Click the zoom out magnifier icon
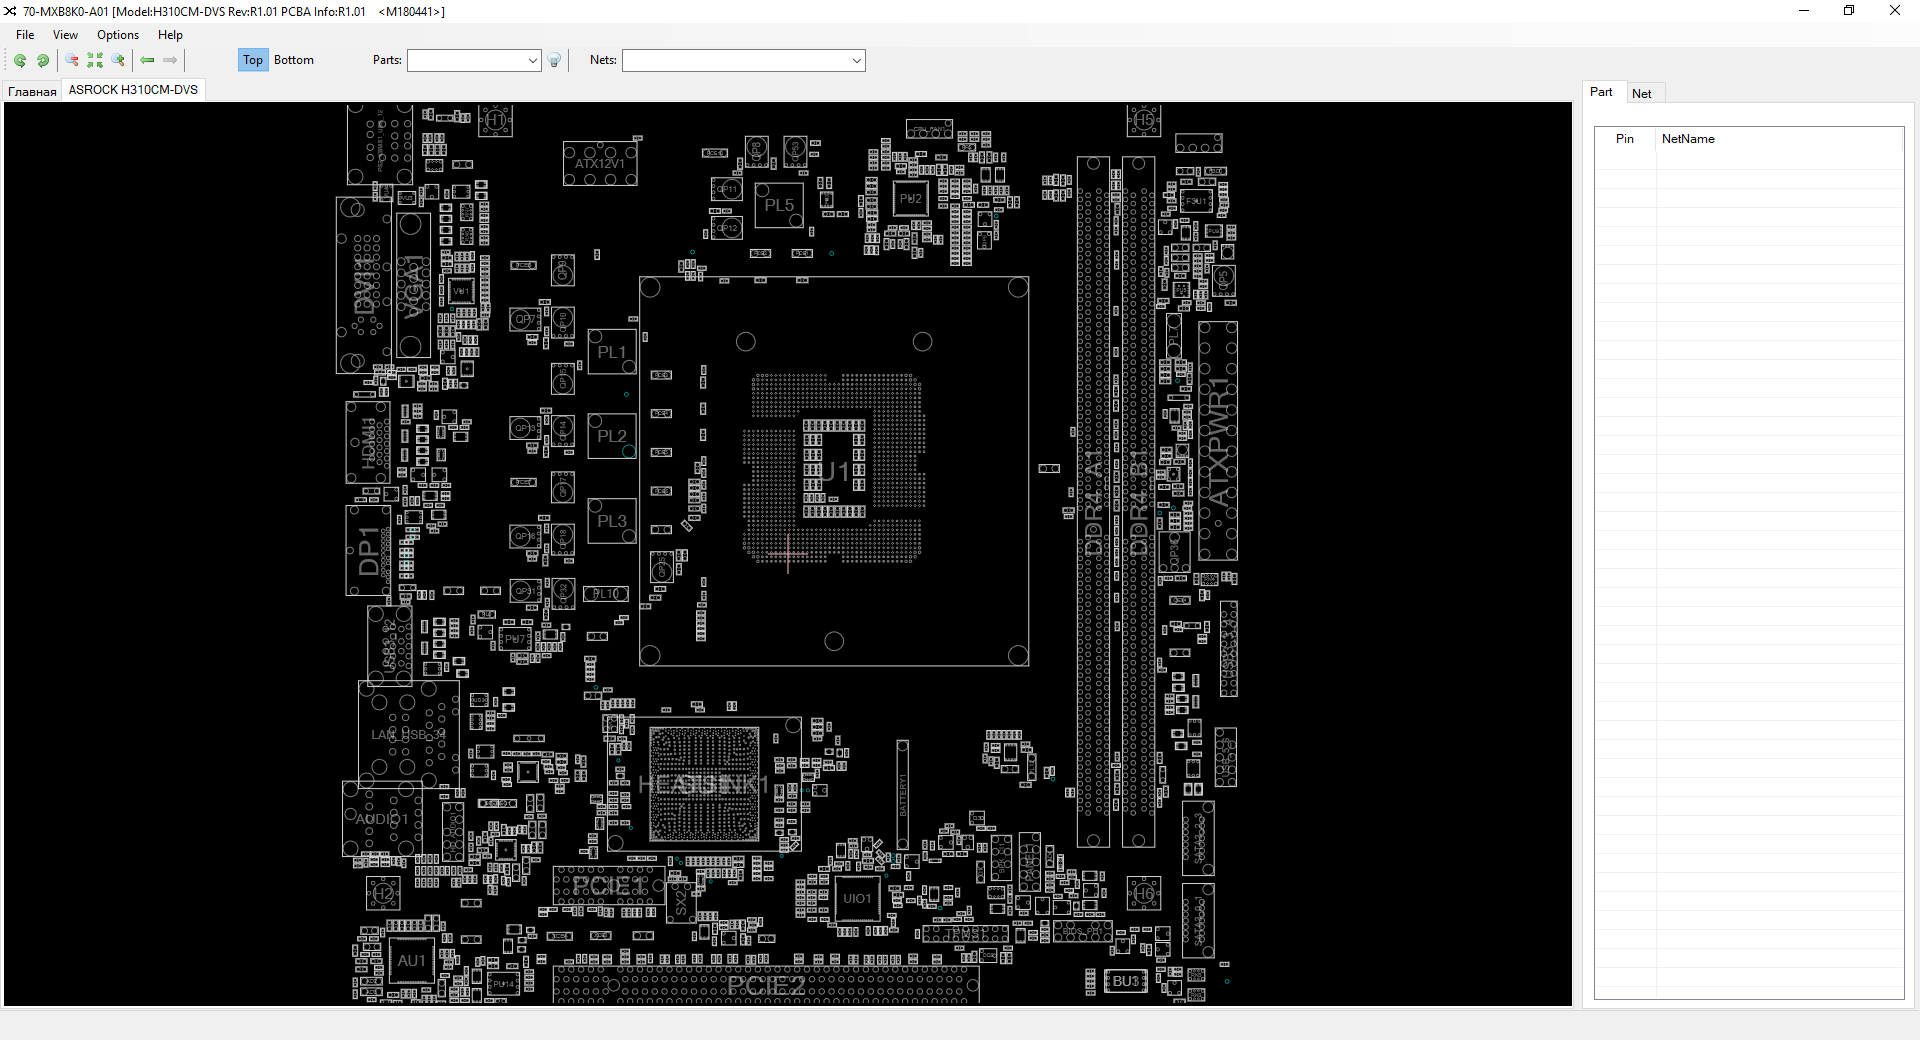This screenshot has height=1040, width=1920. (x=72, y=61)
